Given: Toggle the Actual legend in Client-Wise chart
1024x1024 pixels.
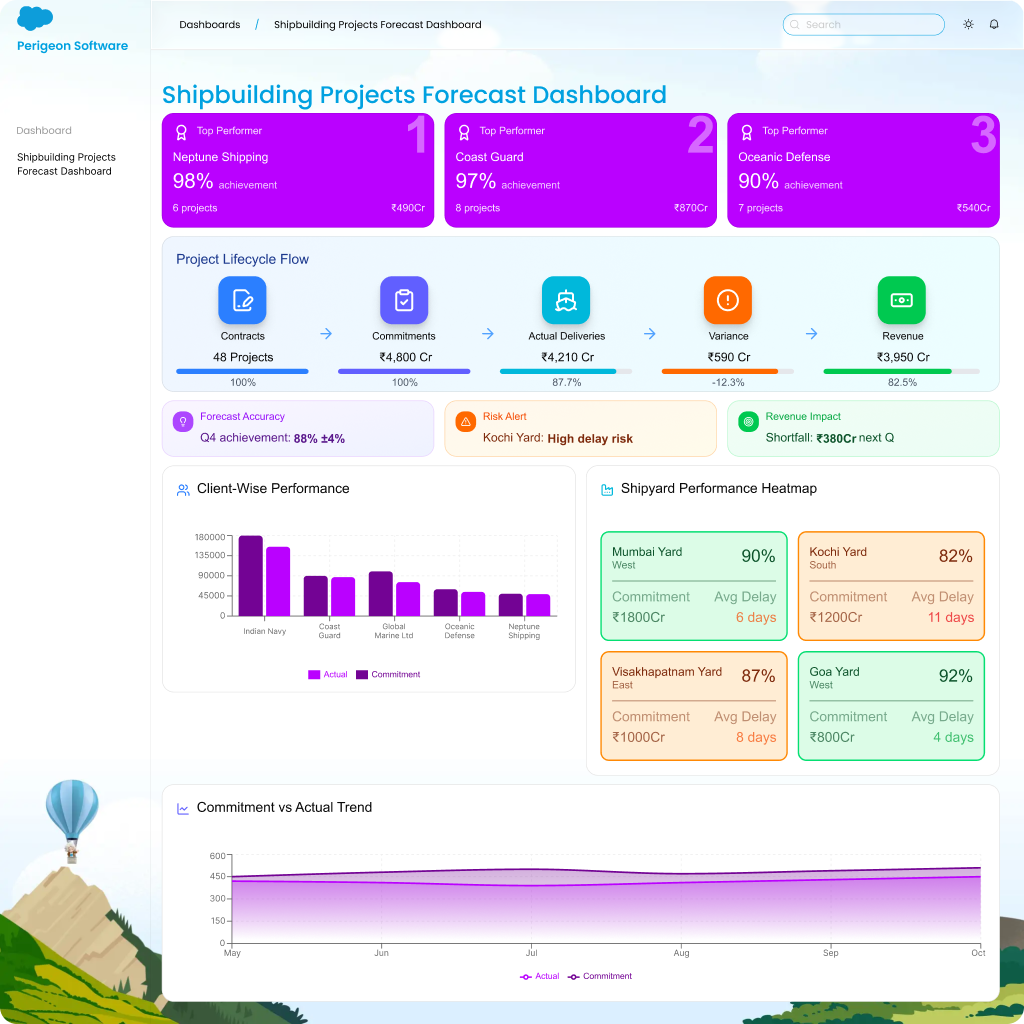Looking at the screenshot, I should click(328, 675).
